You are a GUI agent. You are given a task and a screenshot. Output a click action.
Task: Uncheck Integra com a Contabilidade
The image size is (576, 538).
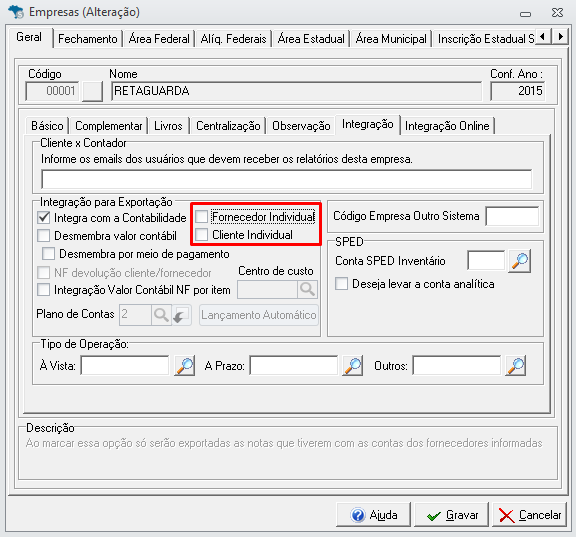(x=43, y=217)
